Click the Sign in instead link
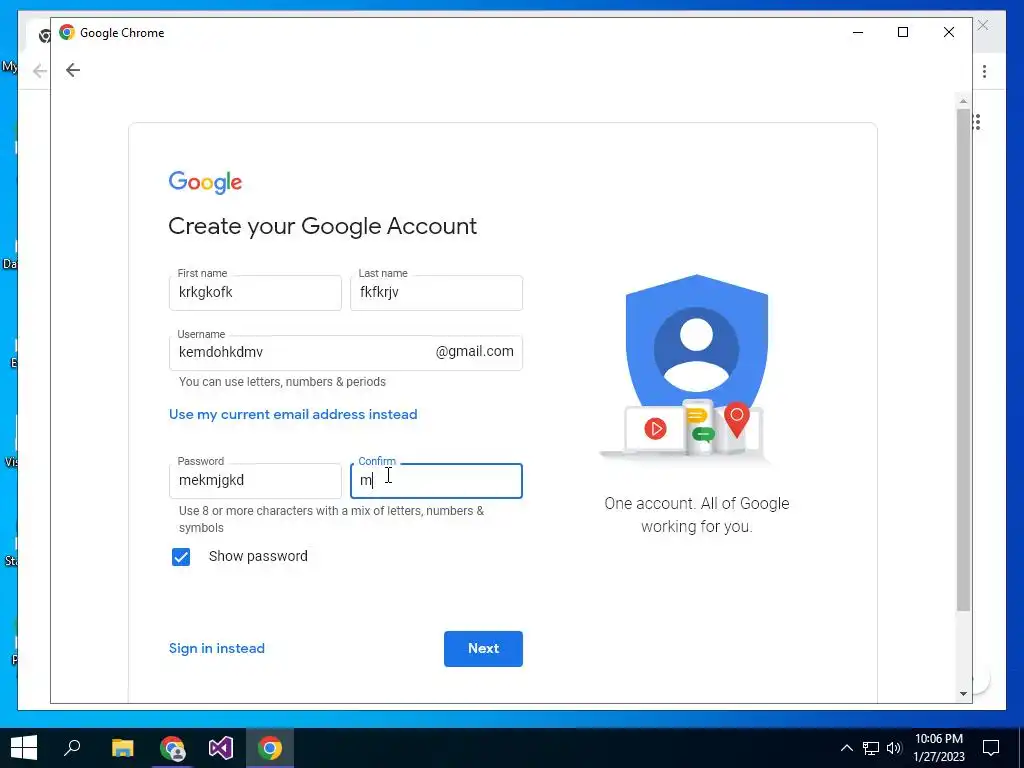 (217, 648)
